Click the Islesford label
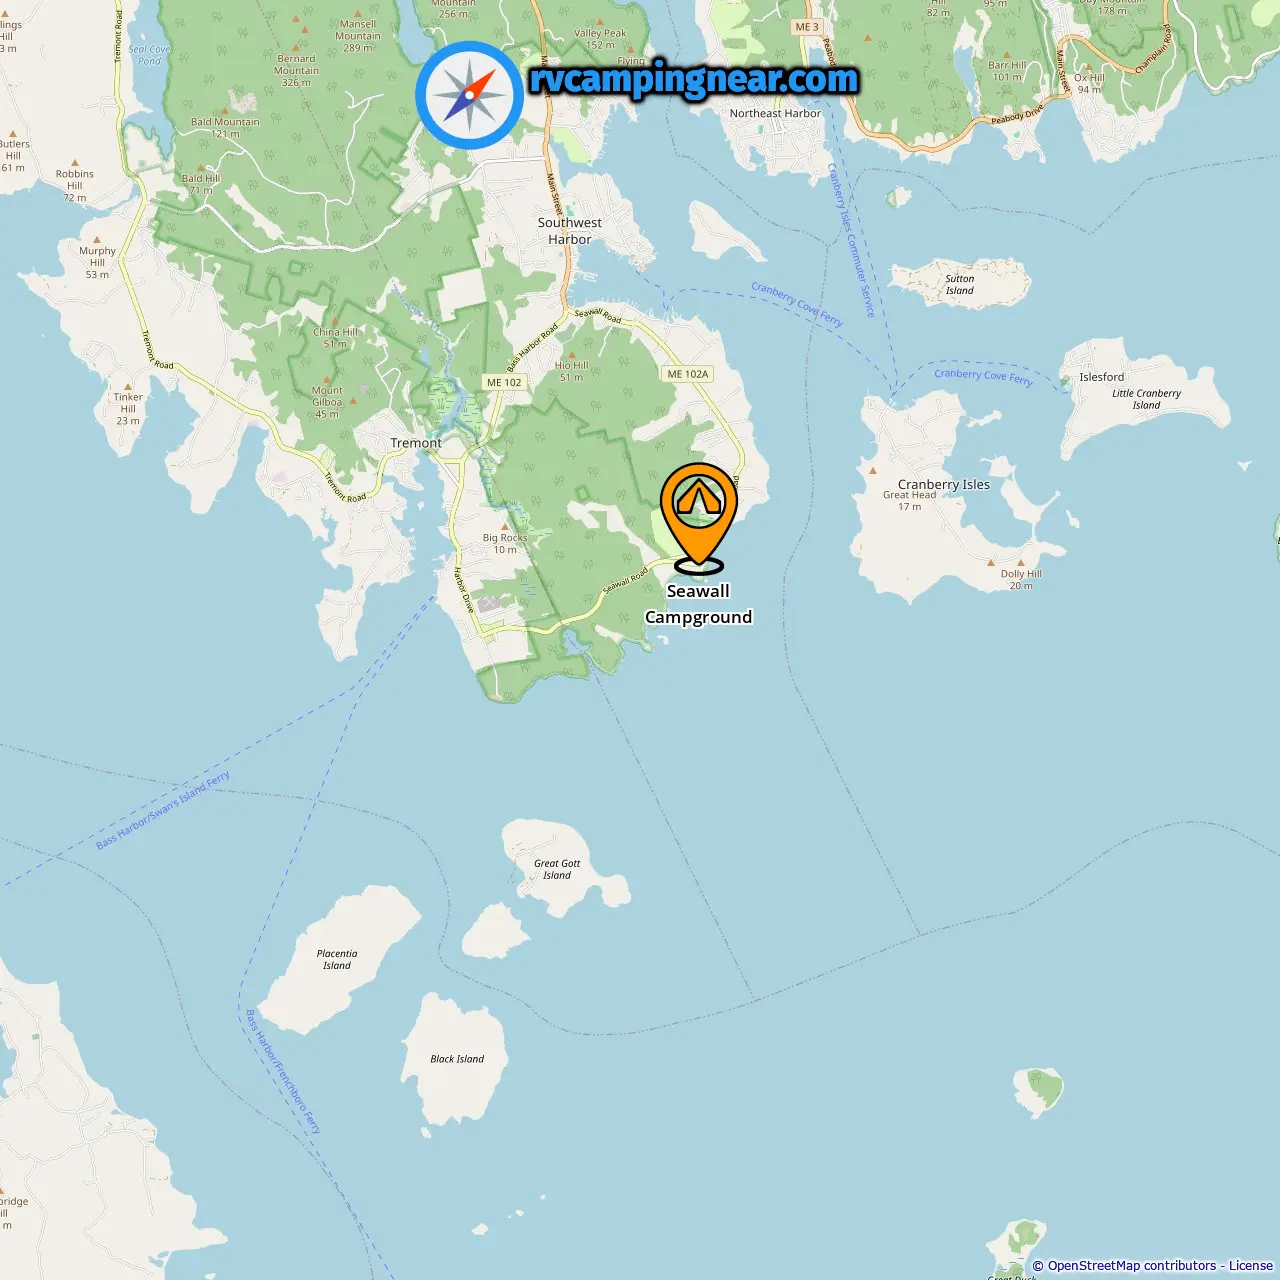The image size is (1280, 1280). 1102,377
